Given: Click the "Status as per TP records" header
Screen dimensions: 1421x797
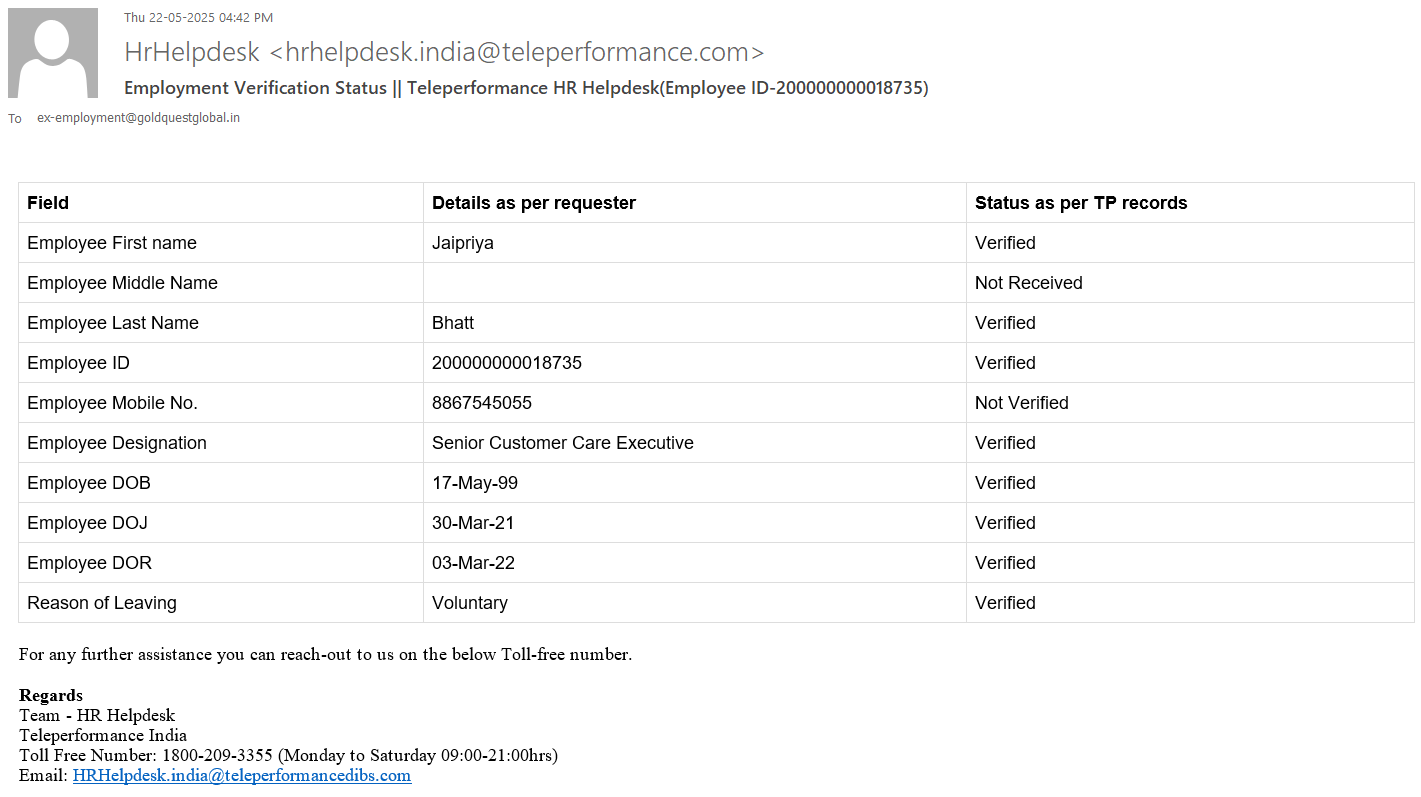Looking at the screenshot, I should tap(1081, 203).
